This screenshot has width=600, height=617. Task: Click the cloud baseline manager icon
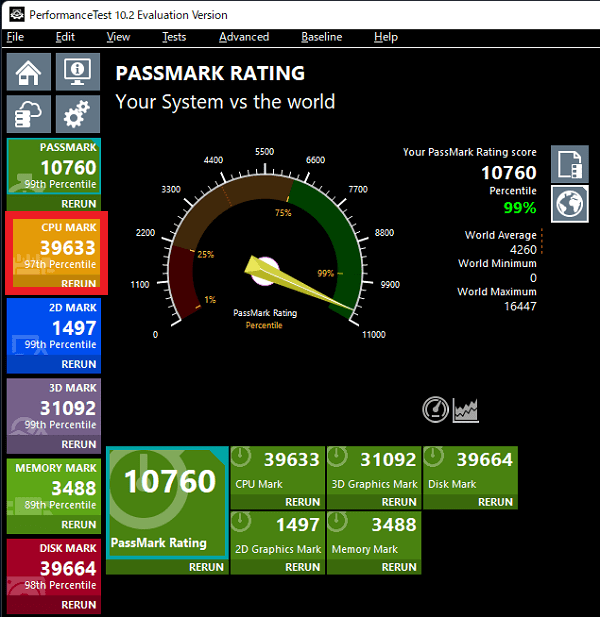[29, 114]
